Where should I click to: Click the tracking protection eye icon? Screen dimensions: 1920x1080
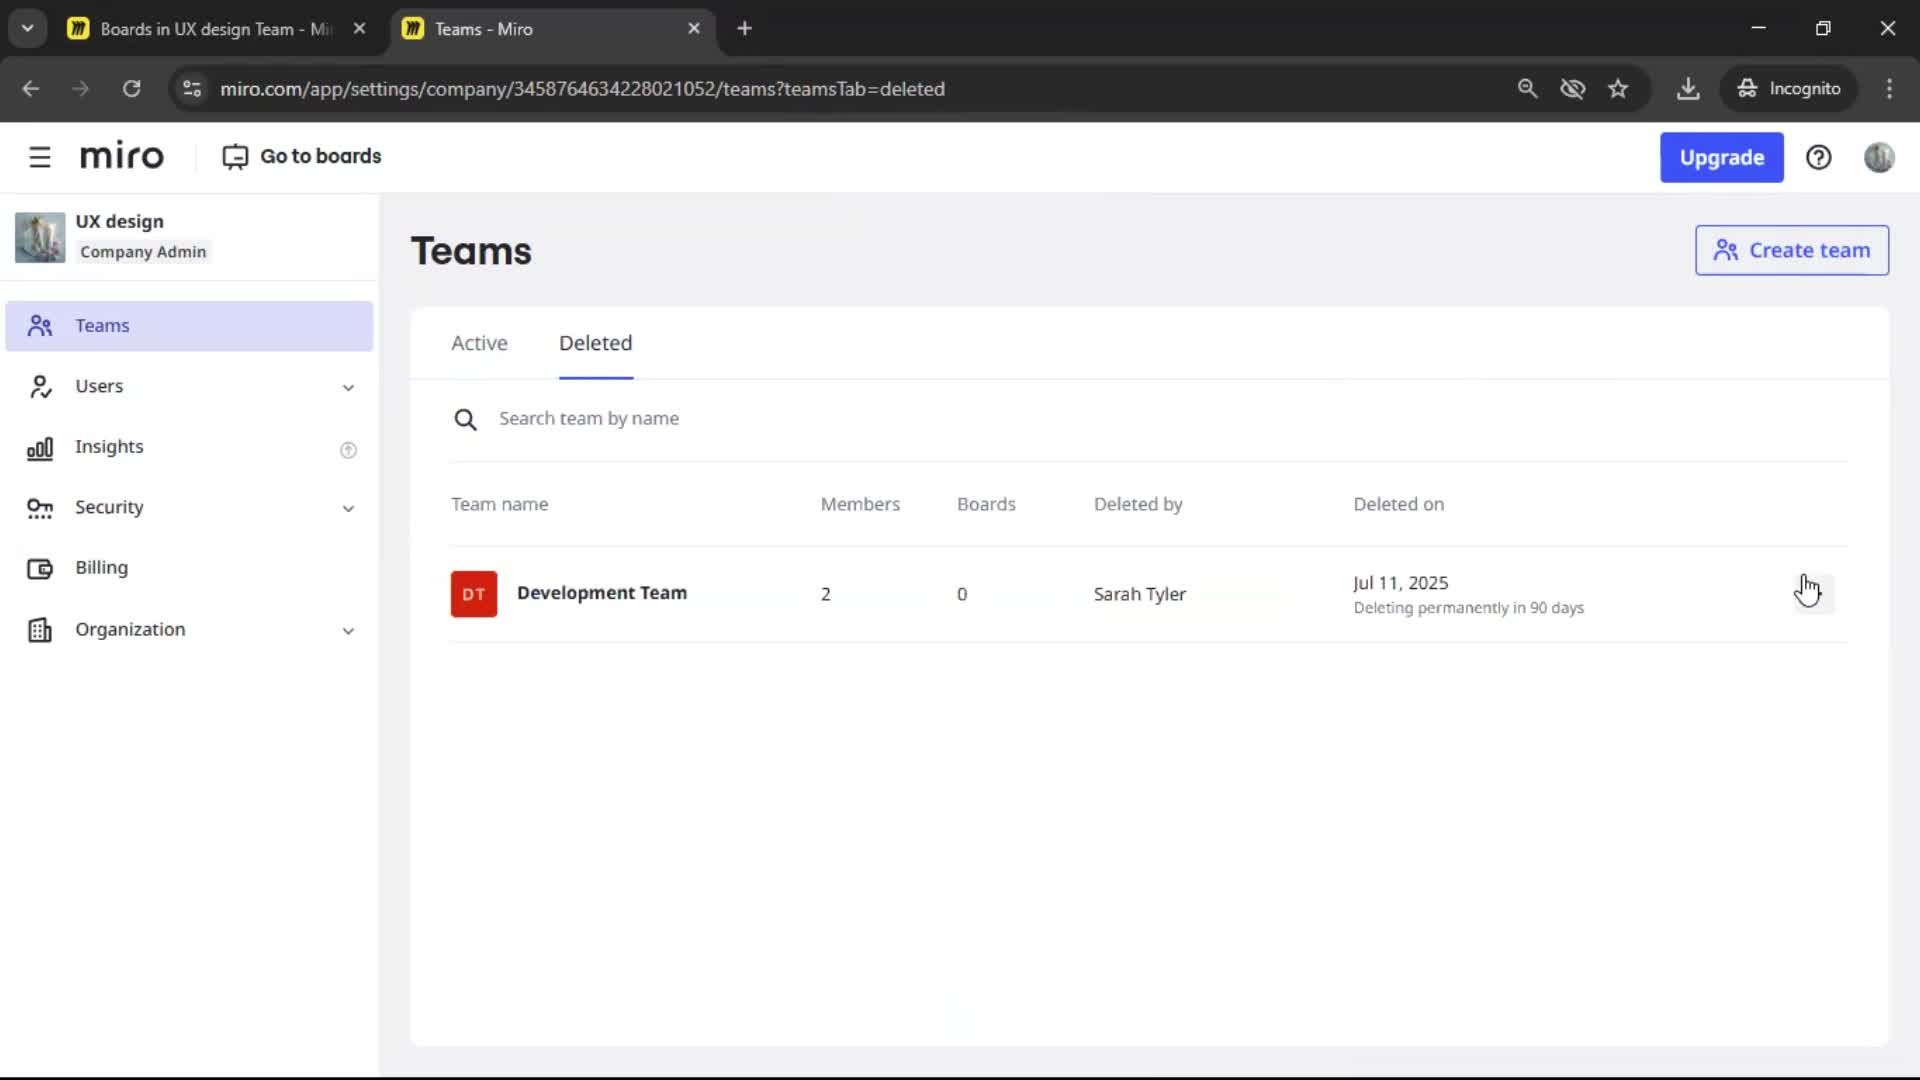(x=1572, y=89)
